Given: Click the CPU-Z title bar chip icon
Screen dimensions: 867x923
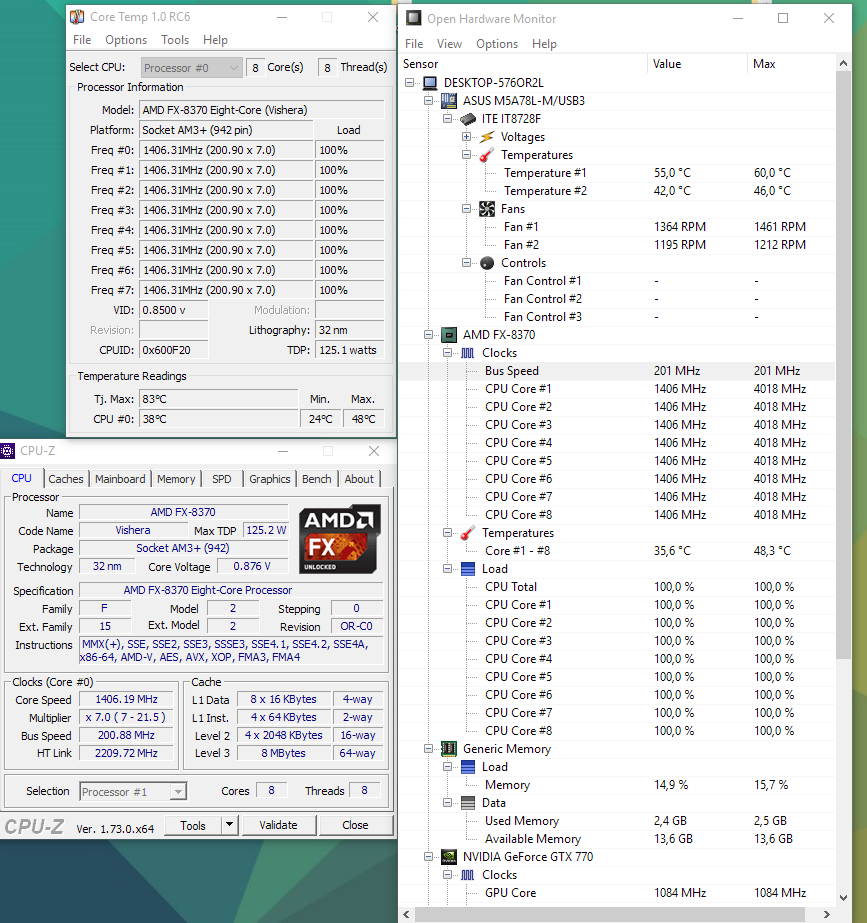Looking at the screenshot, I should [7, 451].
